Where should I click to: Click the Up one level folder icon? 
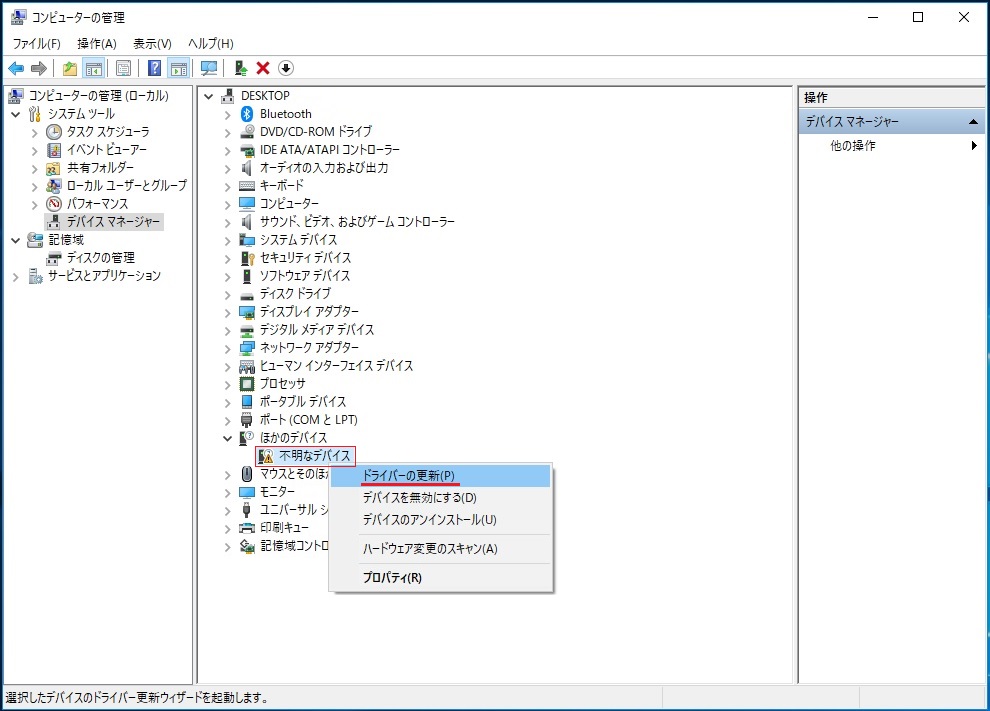click(70, 68)
